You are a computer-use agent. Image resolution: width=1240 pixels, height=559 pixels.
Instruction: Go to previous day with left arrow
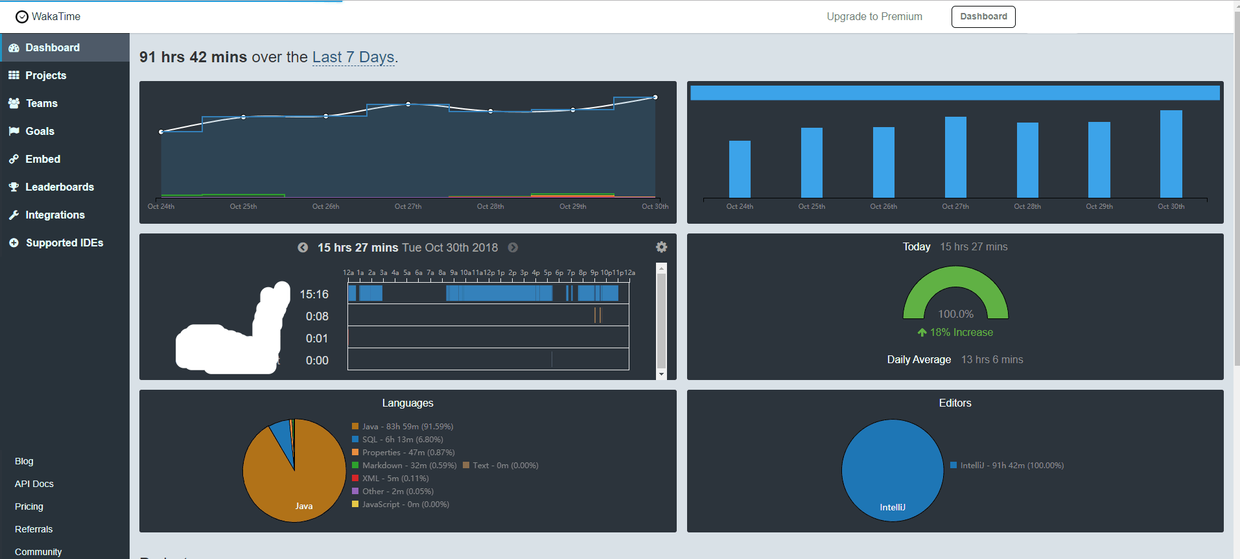click(303, 247)
